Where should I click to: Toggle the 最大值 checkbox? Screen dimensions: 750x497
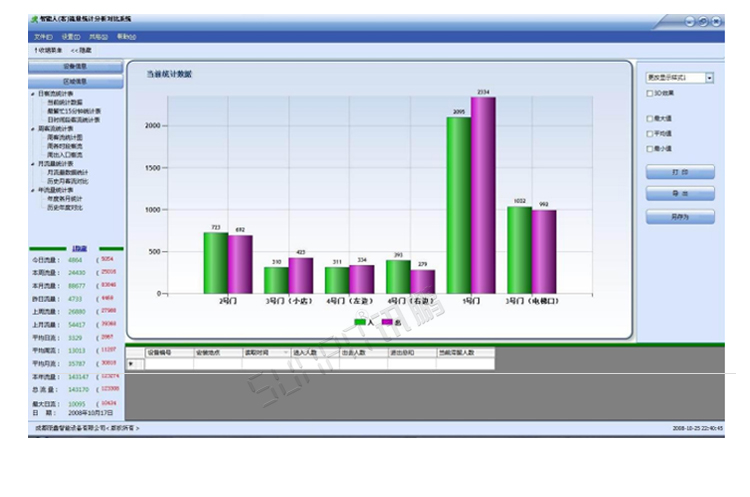click(650, 119)
